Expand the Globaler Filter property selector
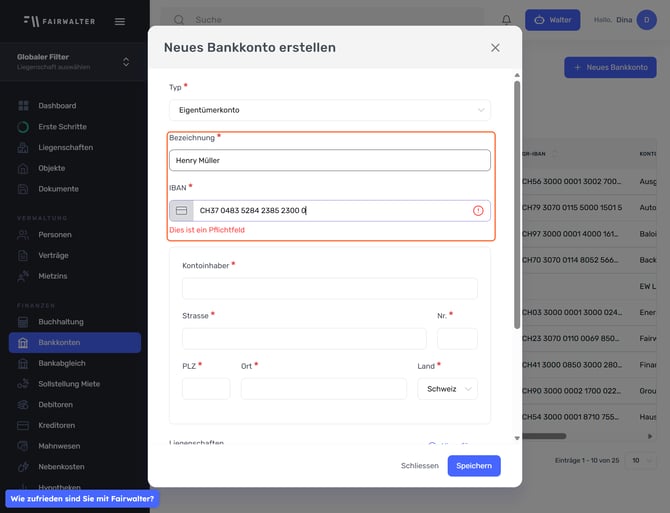This screenshot has height=513, width=670. coord(126,62)
